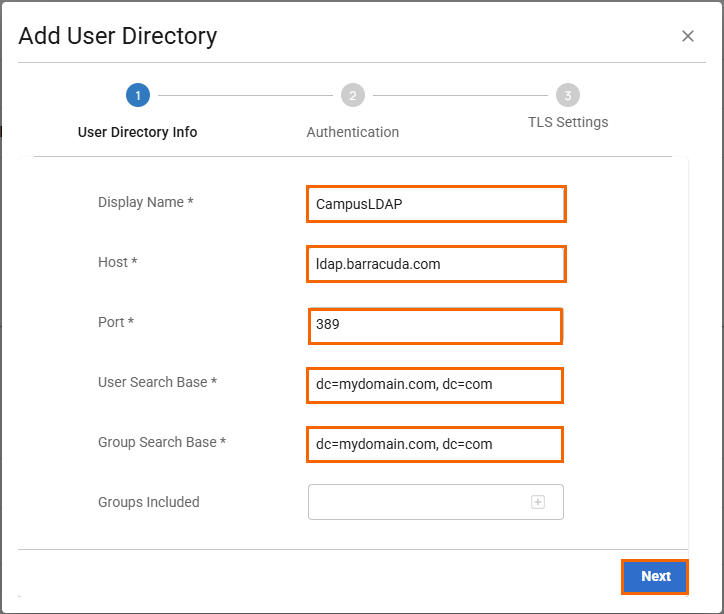Go to the Authentication step label
The image size is (724, 614).
pyautogui.click(x=352, y=132)
